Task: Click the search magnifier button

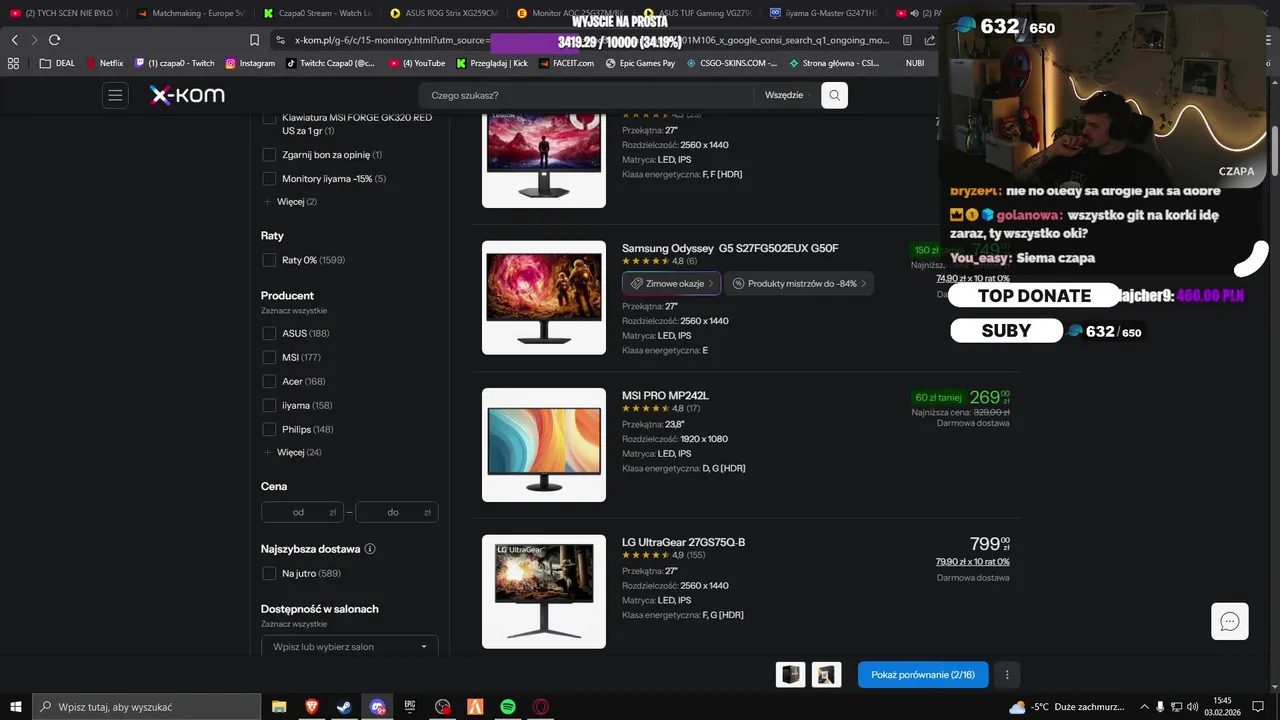Action: (834, 95)
